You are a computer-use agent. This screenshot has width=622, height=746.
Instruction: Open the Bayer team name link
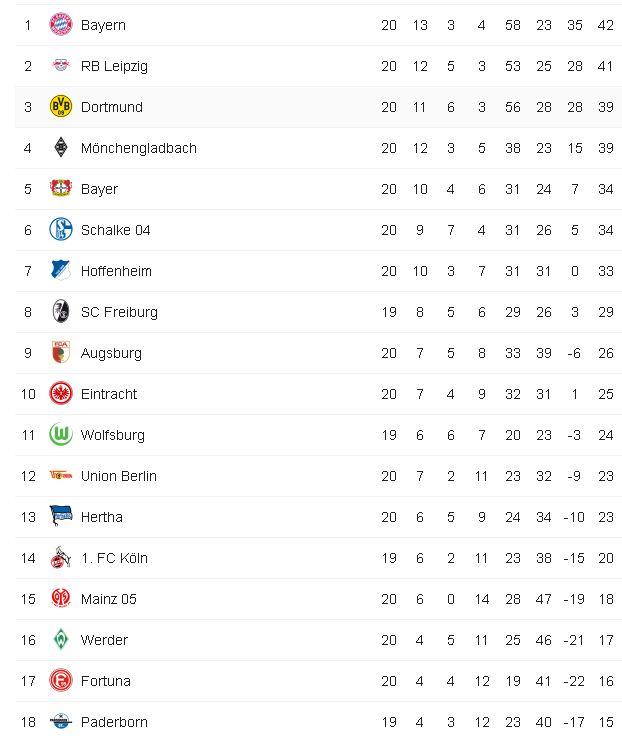(99, 189)
